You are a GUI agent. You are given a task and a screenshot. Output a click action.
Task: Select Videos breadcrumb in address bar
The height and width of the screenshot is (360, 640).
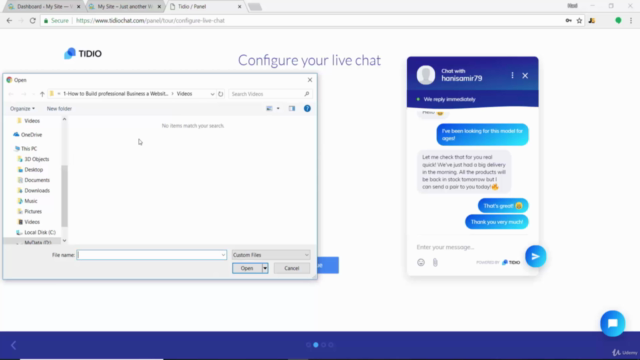(184, 94)
